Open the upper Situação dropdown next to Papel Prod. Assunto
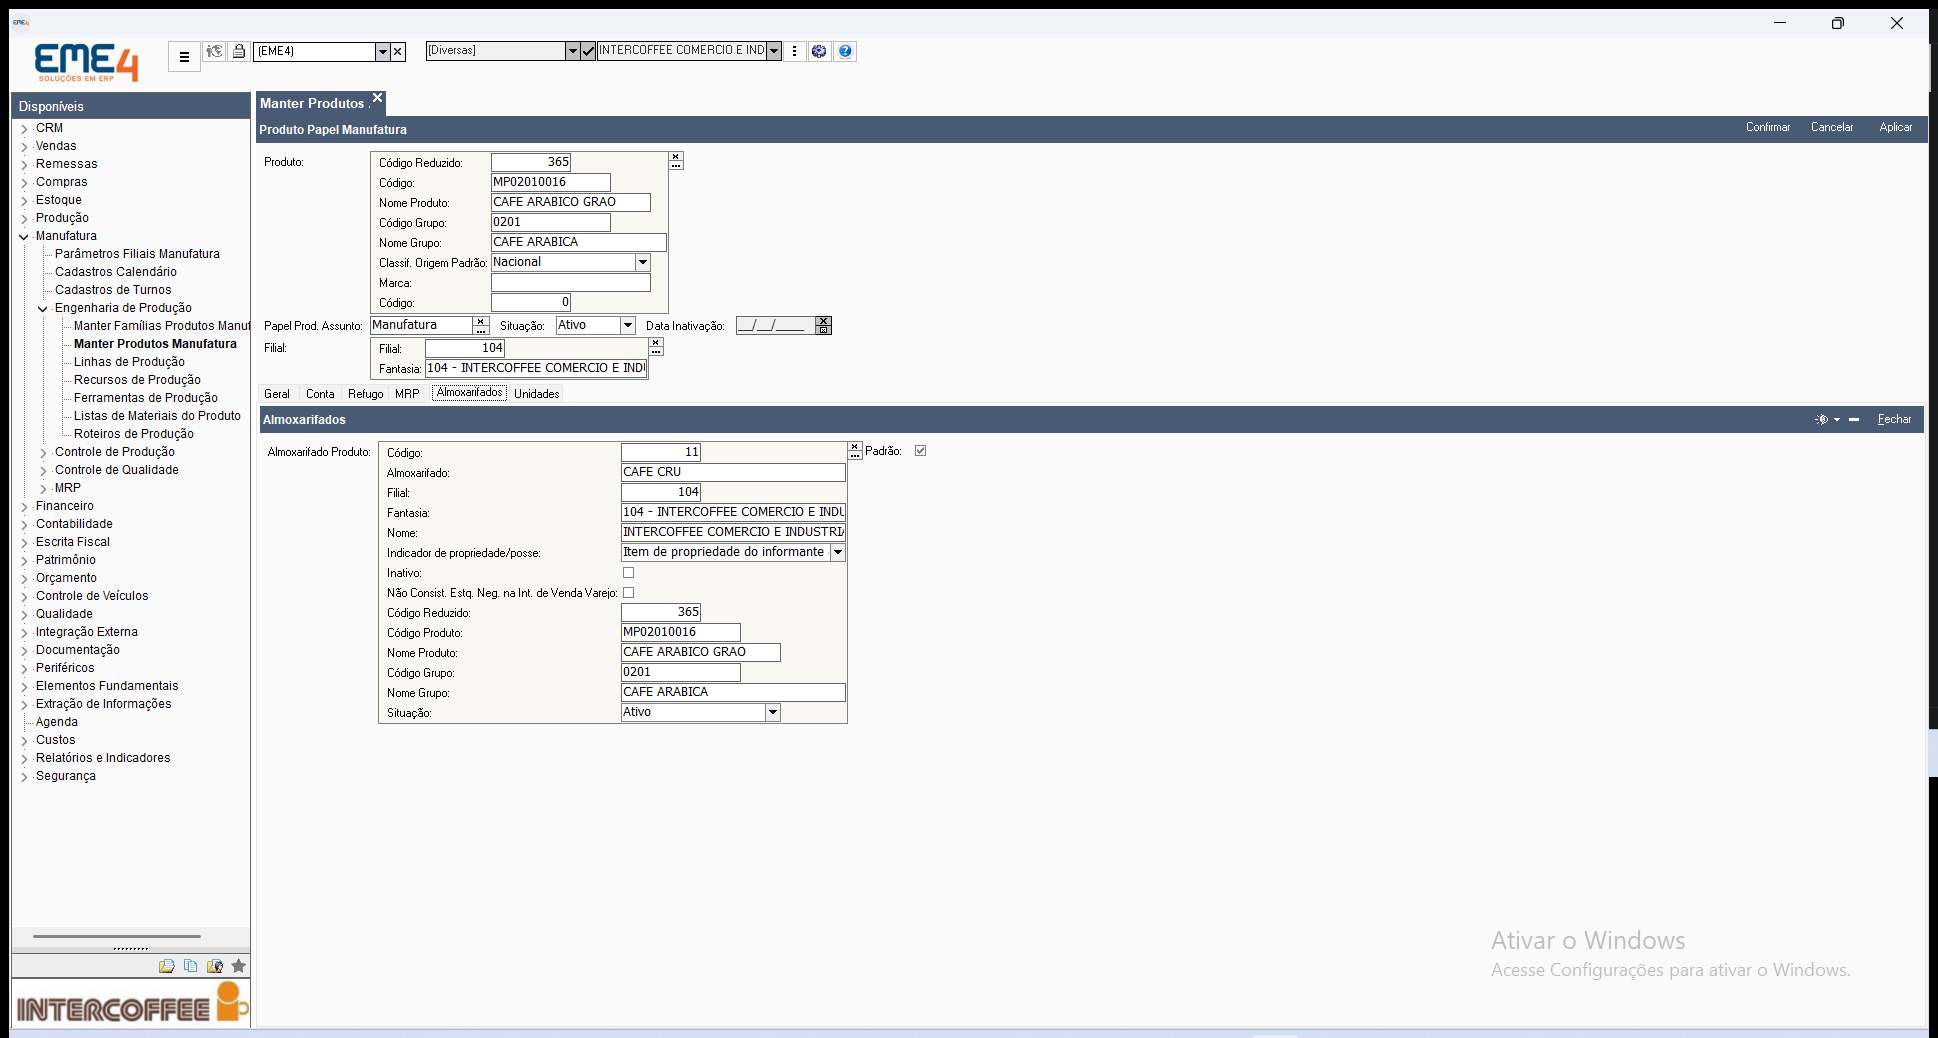This screenshot has width=1938, height=1038. (628, 326)
